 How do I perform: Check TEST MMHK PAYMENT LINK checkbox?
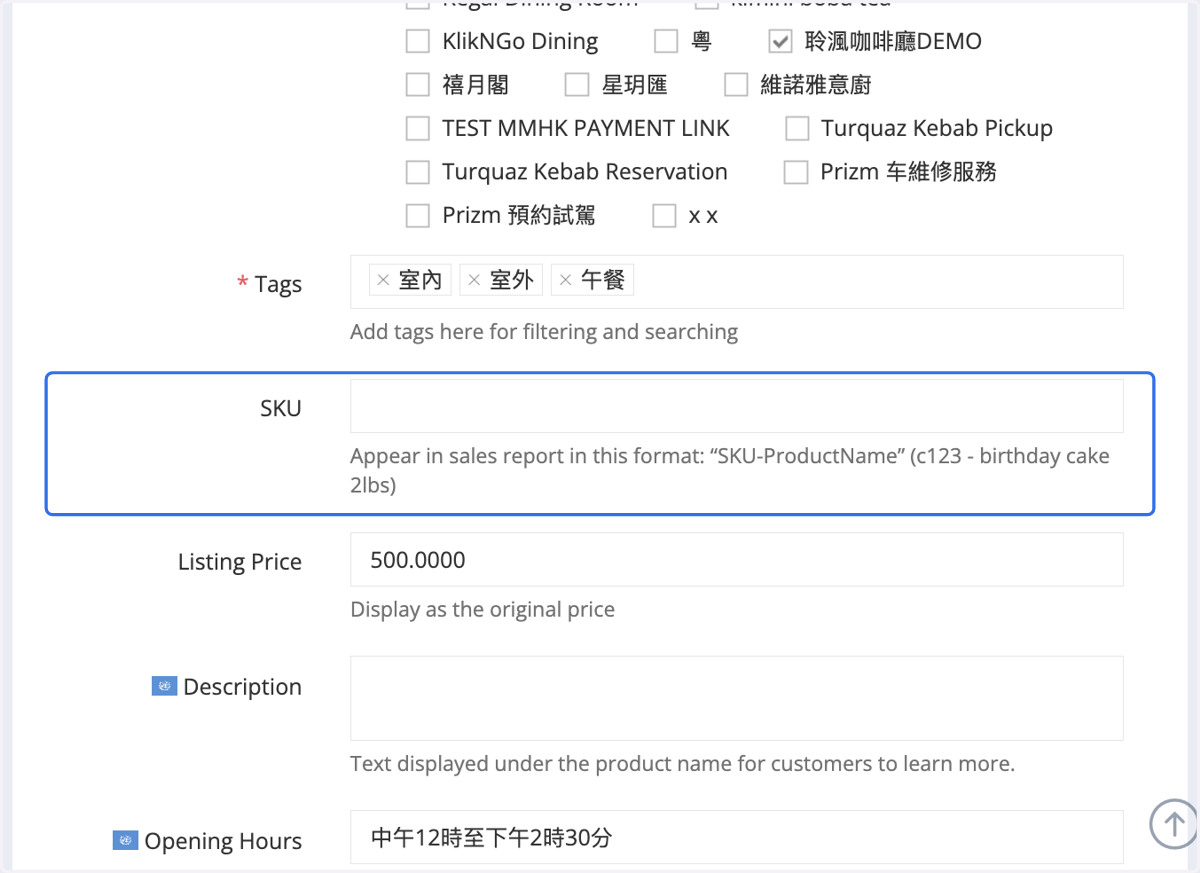(418, 129)
